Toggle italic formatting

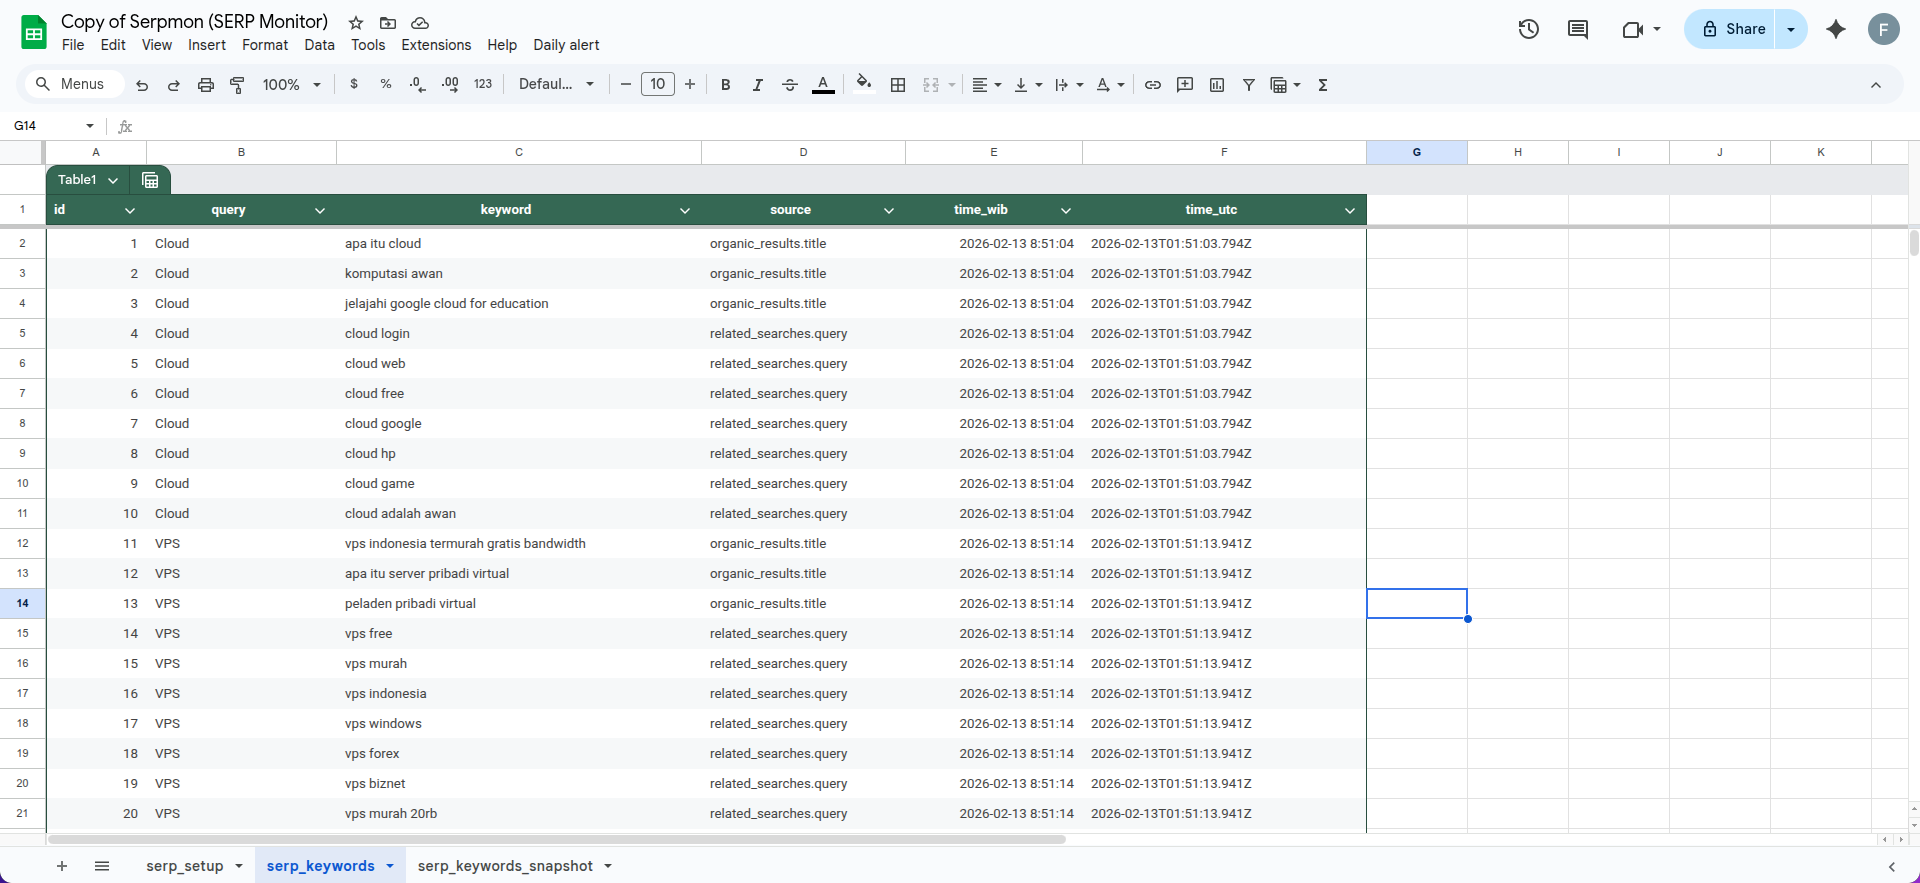757,85
